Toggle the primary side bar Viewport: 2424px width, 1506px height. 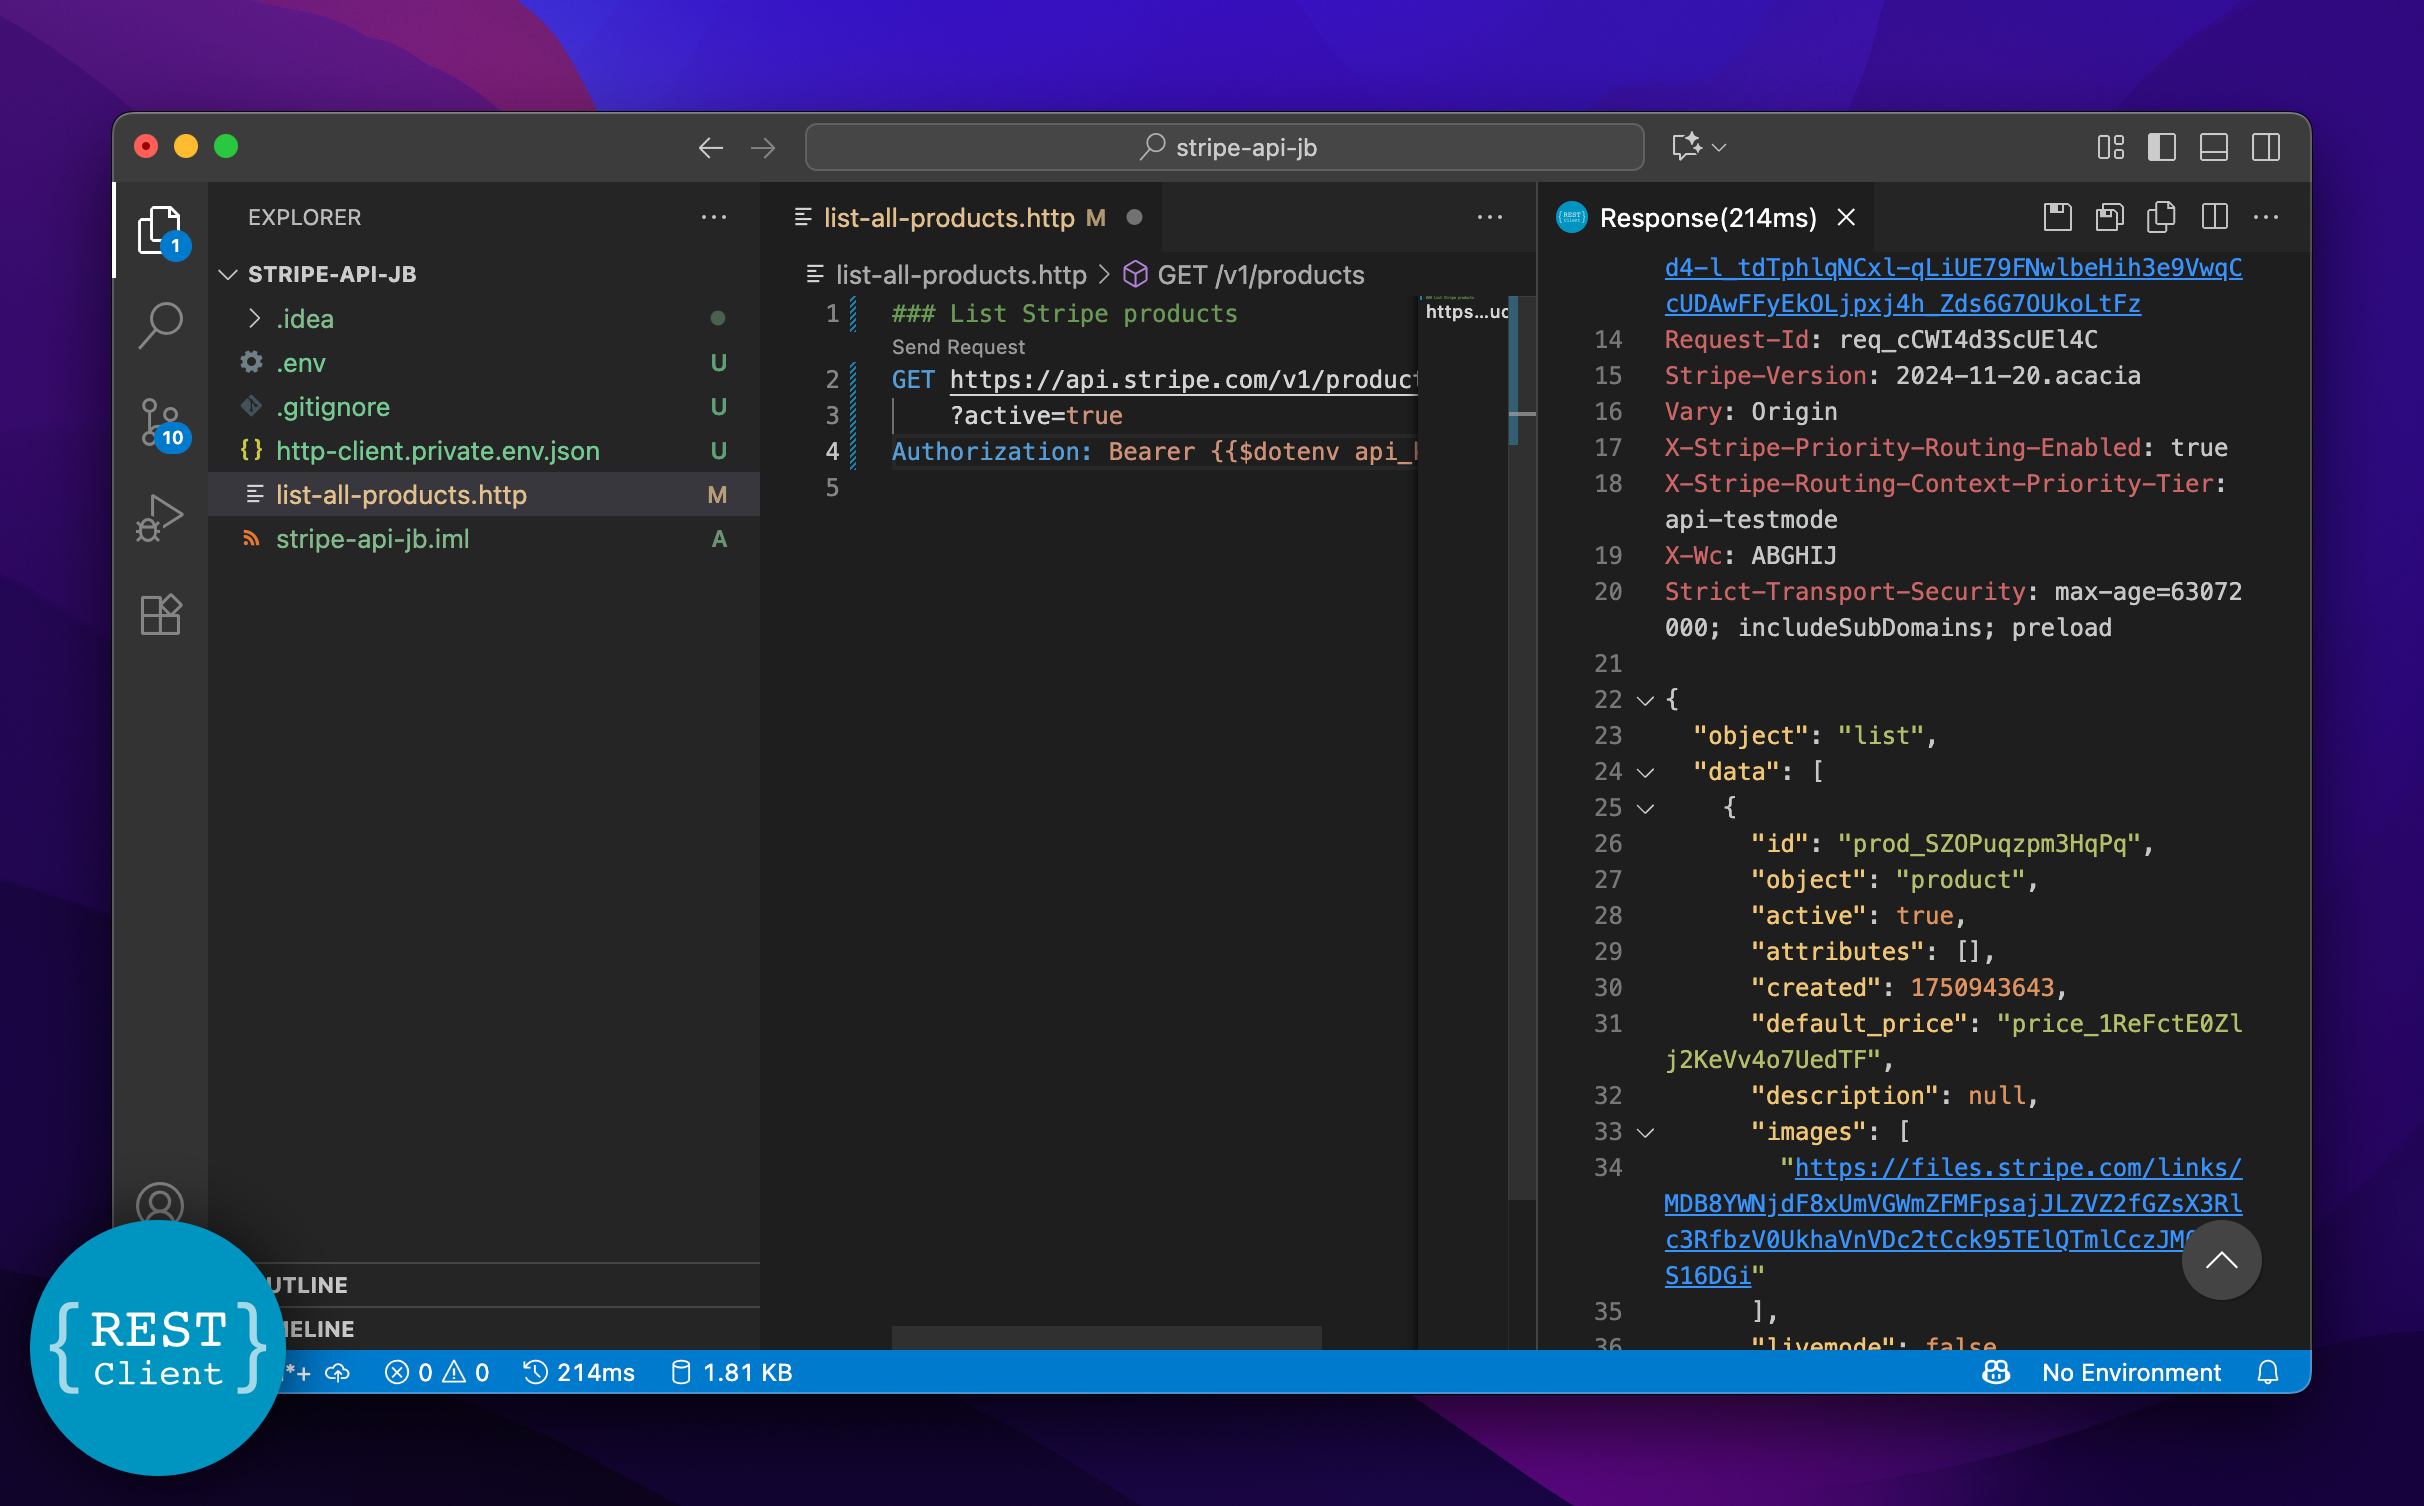click(2161, 147)
